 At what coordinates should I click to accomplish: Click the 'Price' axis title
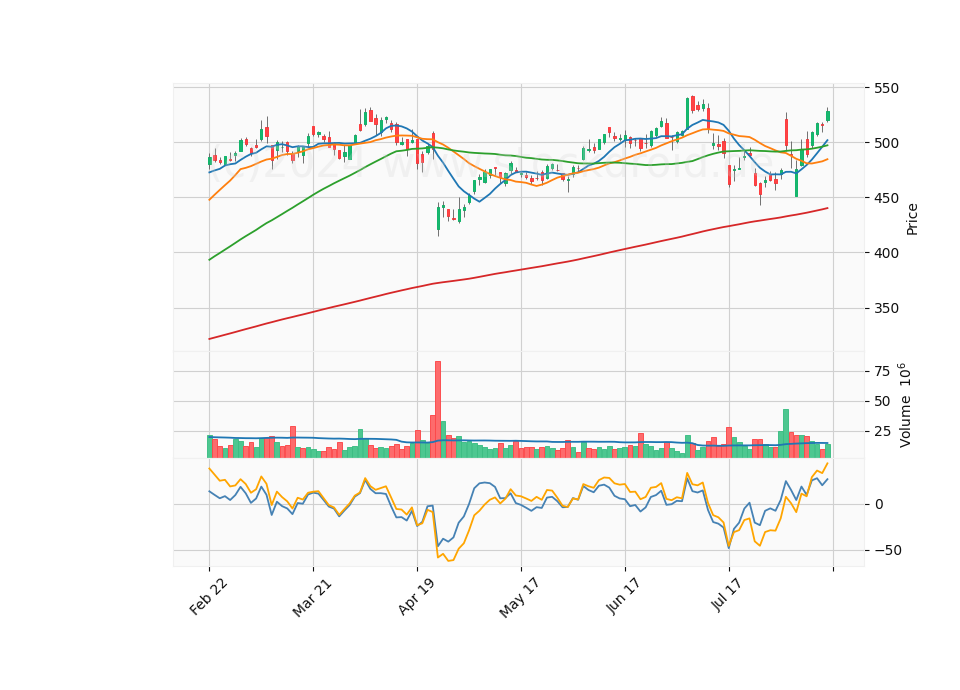point(912,220)
